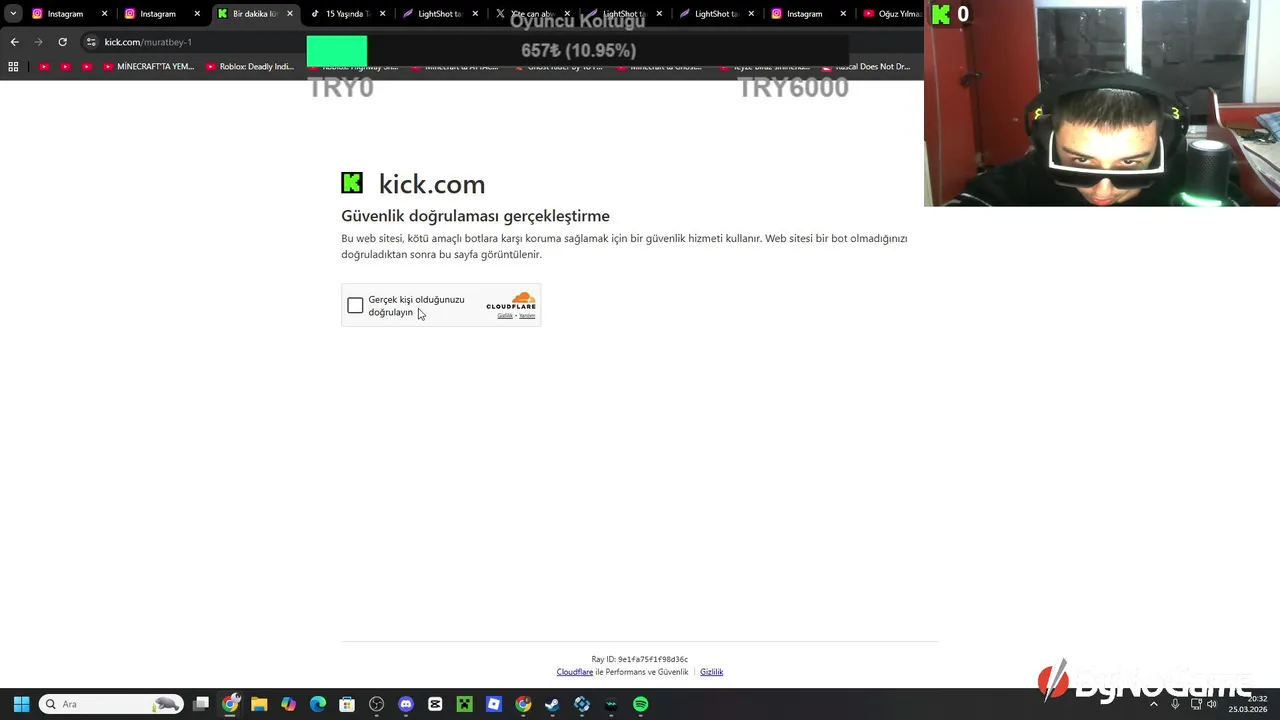Open File Explorer from the taskbar
The height and width of the screenshot is (720, 1280).
259,704
